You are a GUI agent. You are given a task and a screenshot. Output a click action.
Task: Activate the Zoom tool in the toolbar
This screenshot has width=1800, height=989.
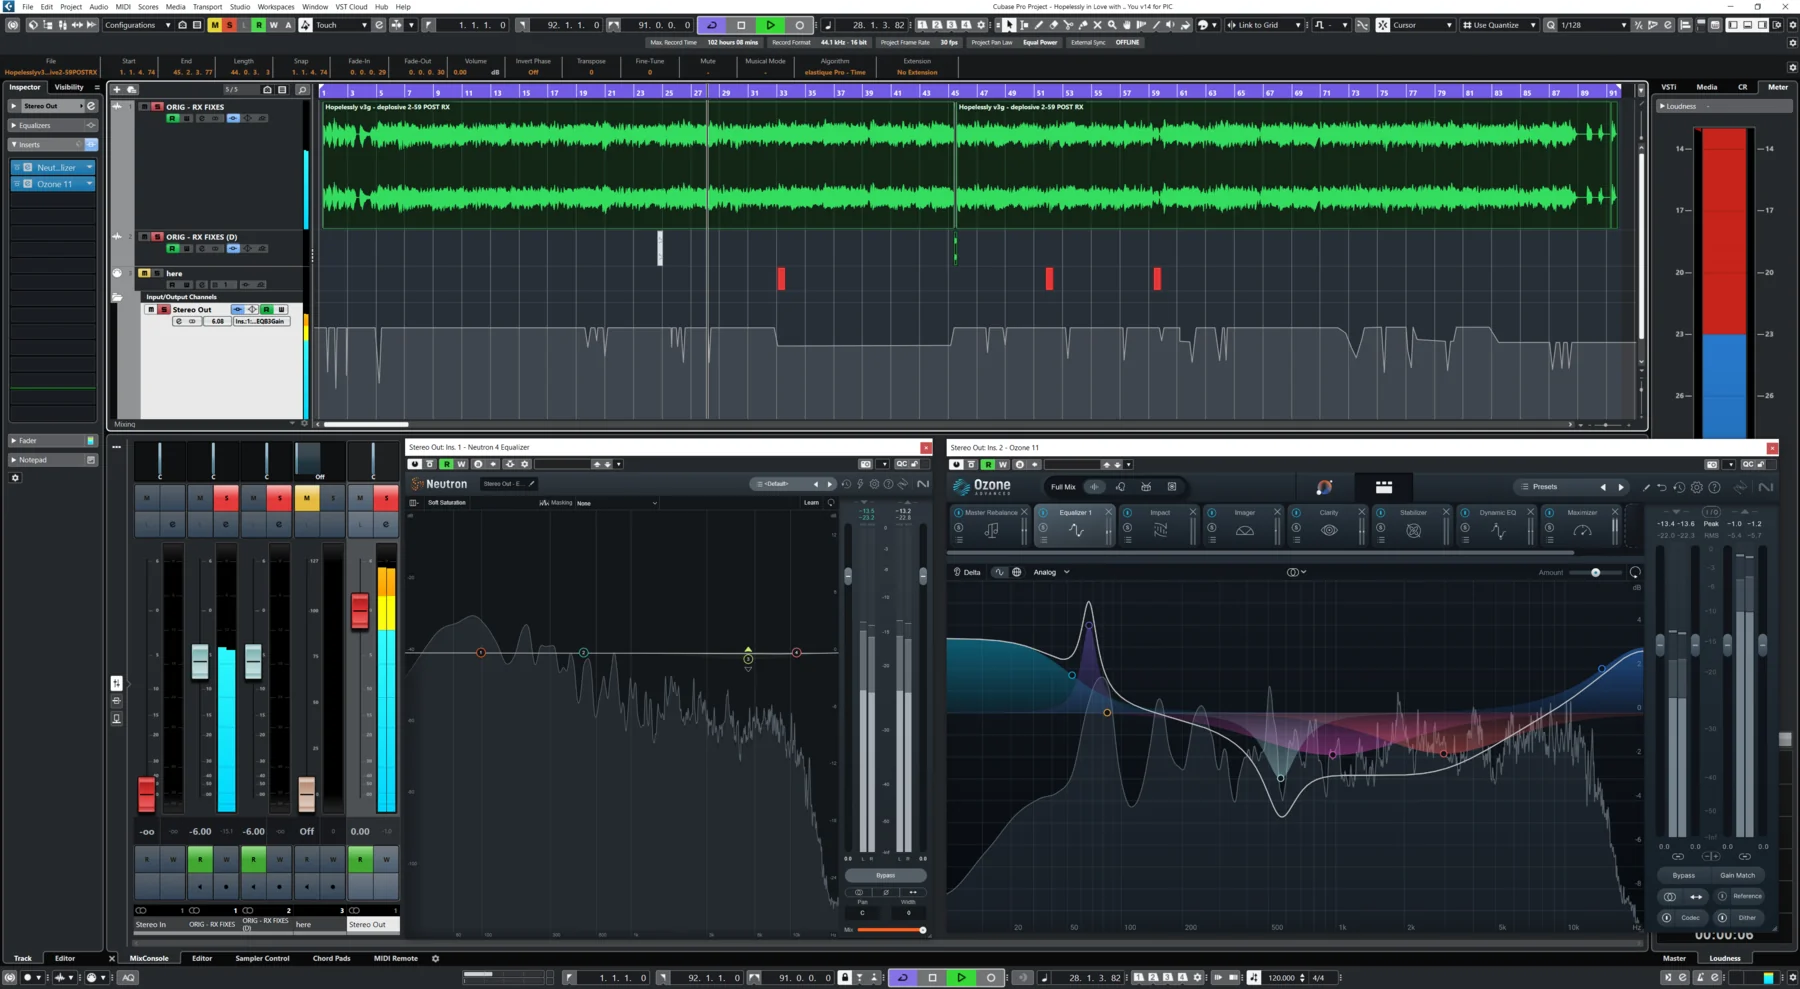click(1112, 25)
